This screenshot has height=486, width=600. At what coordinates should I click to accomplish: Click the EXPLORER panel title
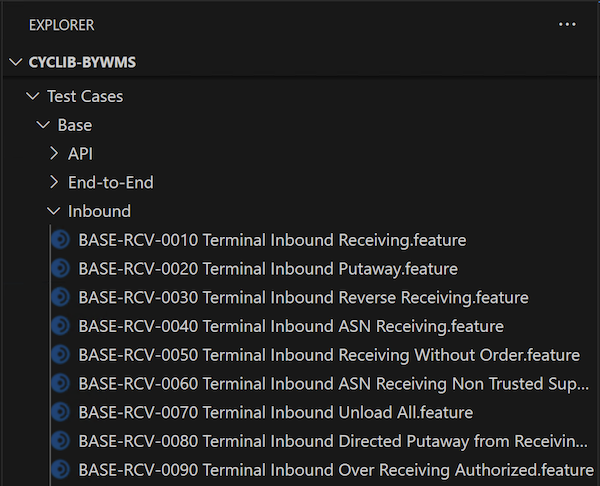(62, 25)
